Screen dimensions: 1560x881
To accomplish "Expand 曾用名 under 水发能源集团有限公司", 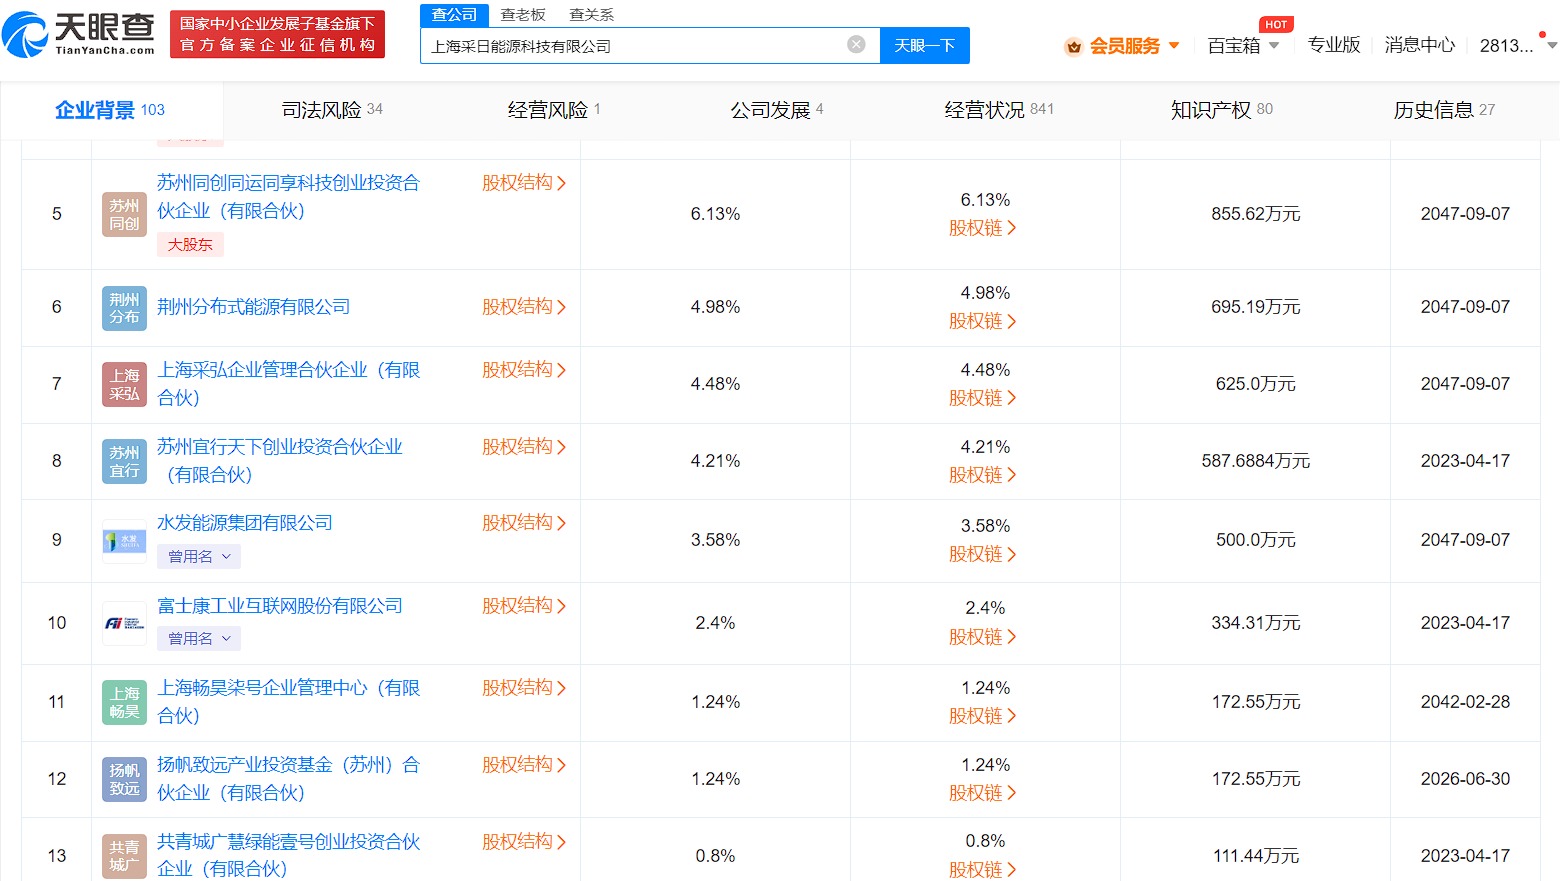I will point(199,557).
